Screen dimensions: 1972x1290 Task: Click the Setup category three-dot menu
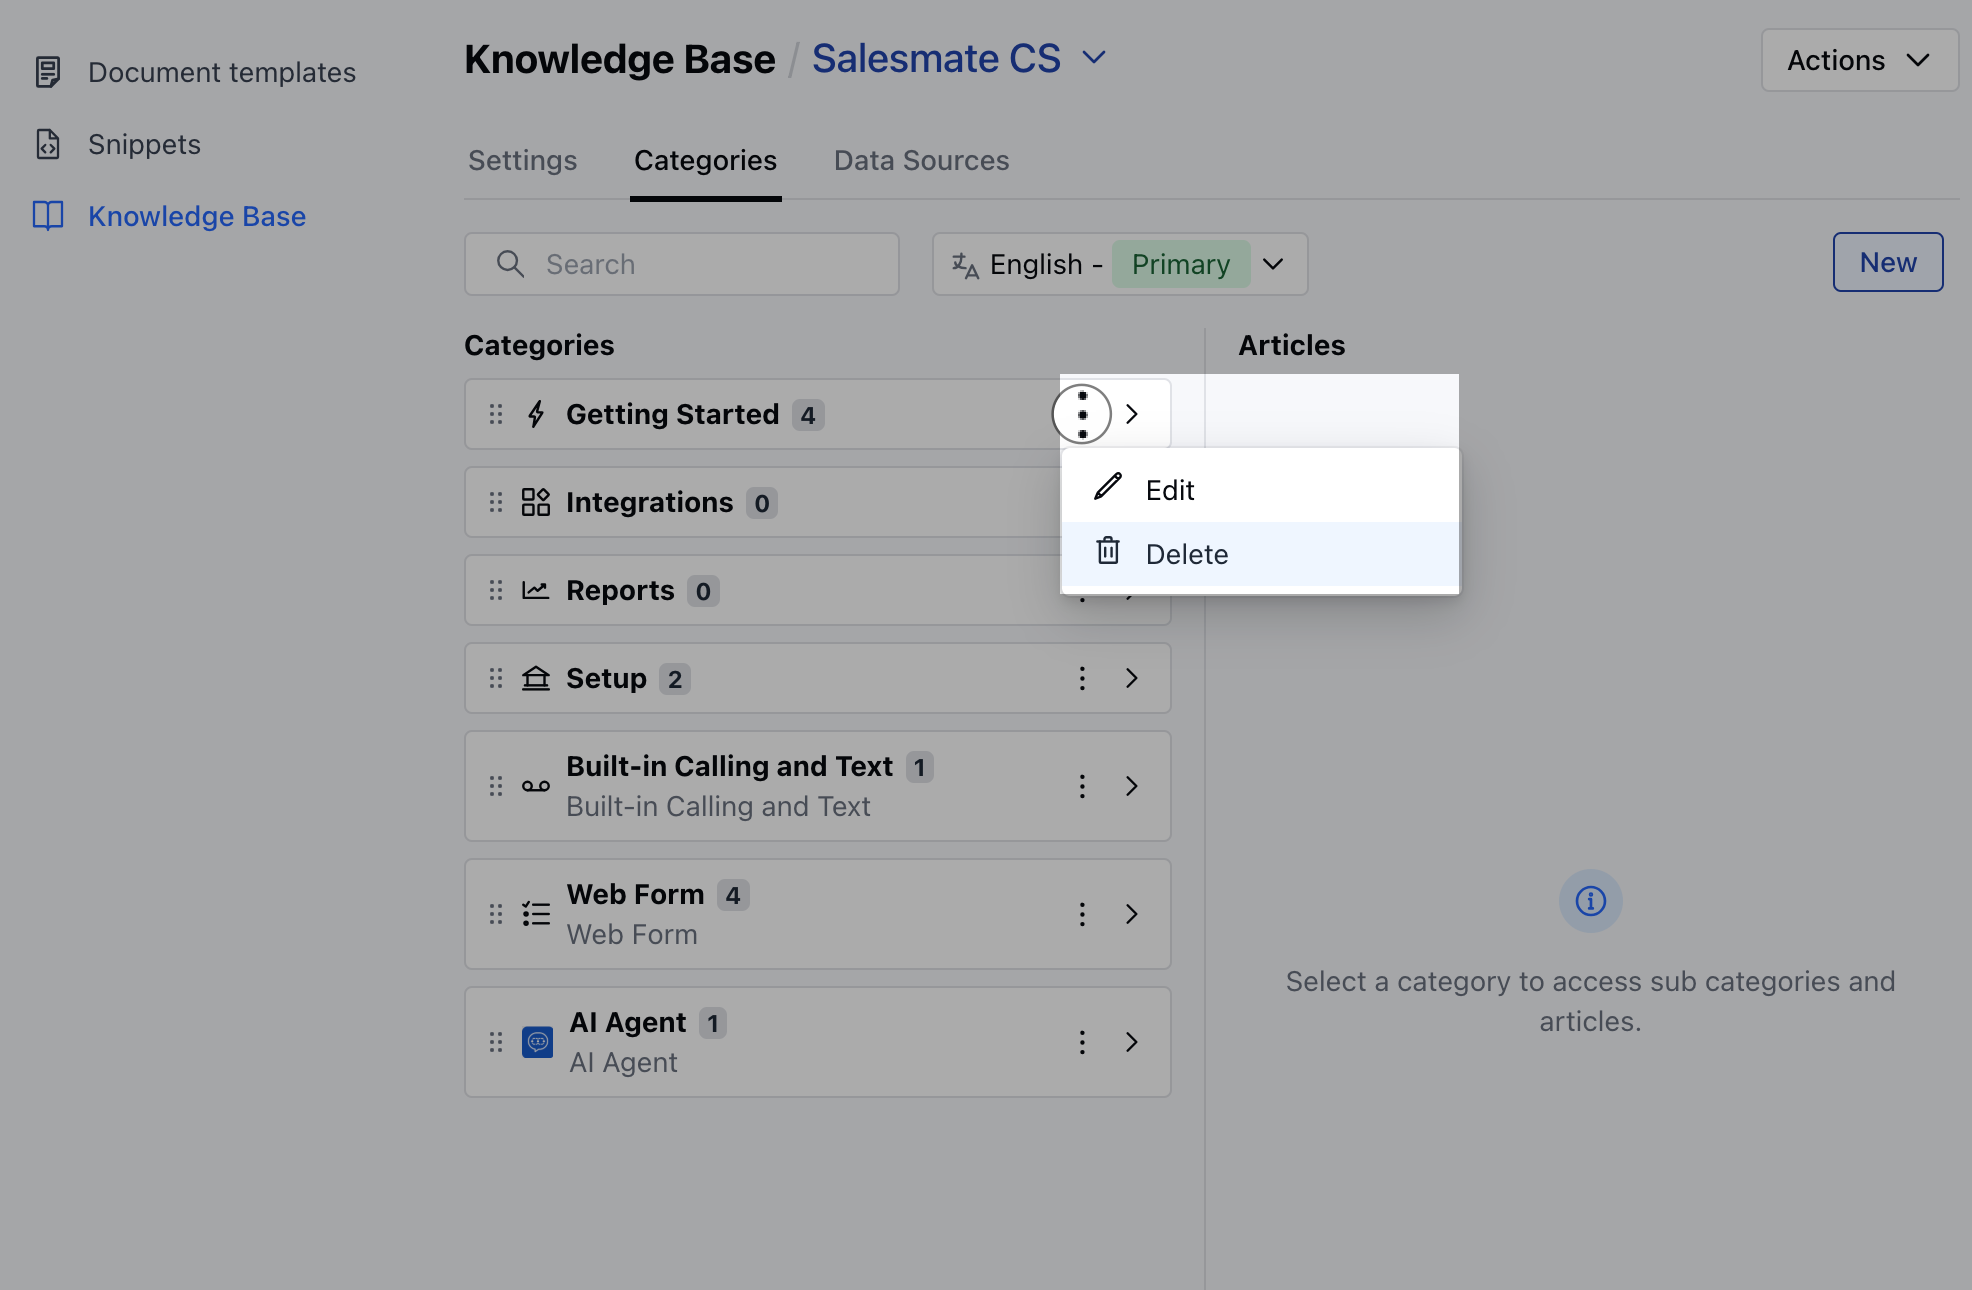click(1082, 678)
